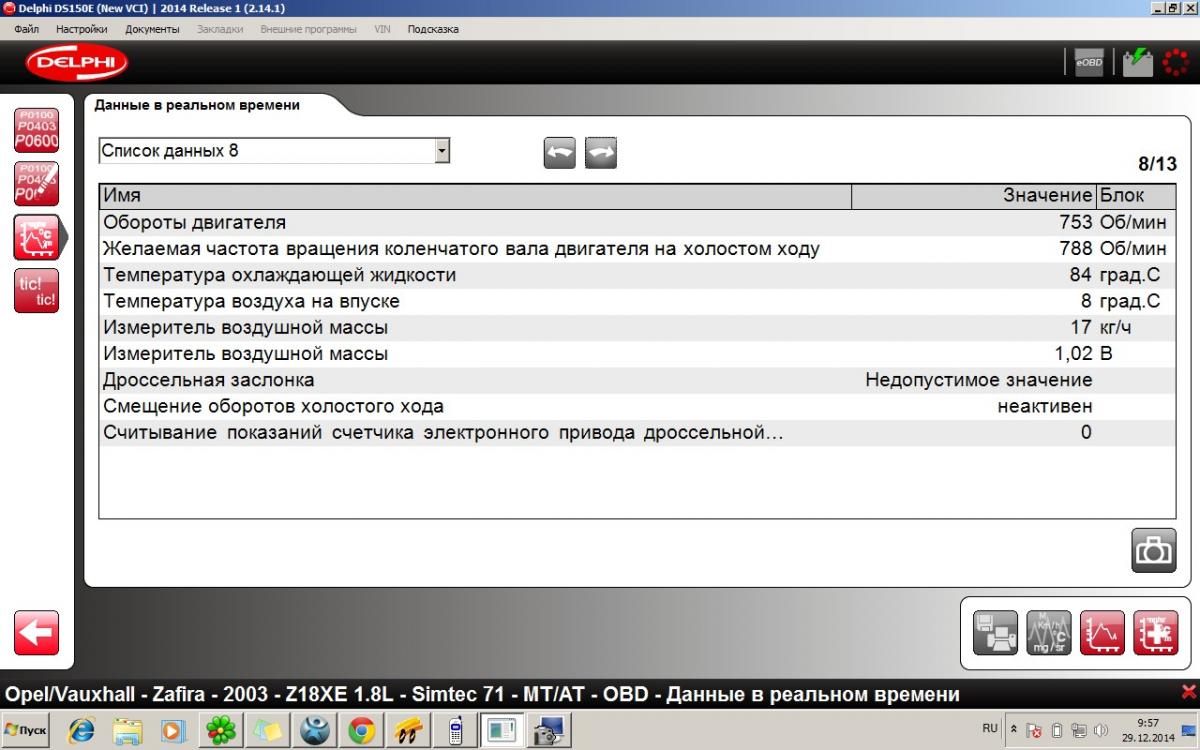The height and width of the screenshot is (750, 1200).
Task: Click the red back arrow button
Action: (36, 633)
